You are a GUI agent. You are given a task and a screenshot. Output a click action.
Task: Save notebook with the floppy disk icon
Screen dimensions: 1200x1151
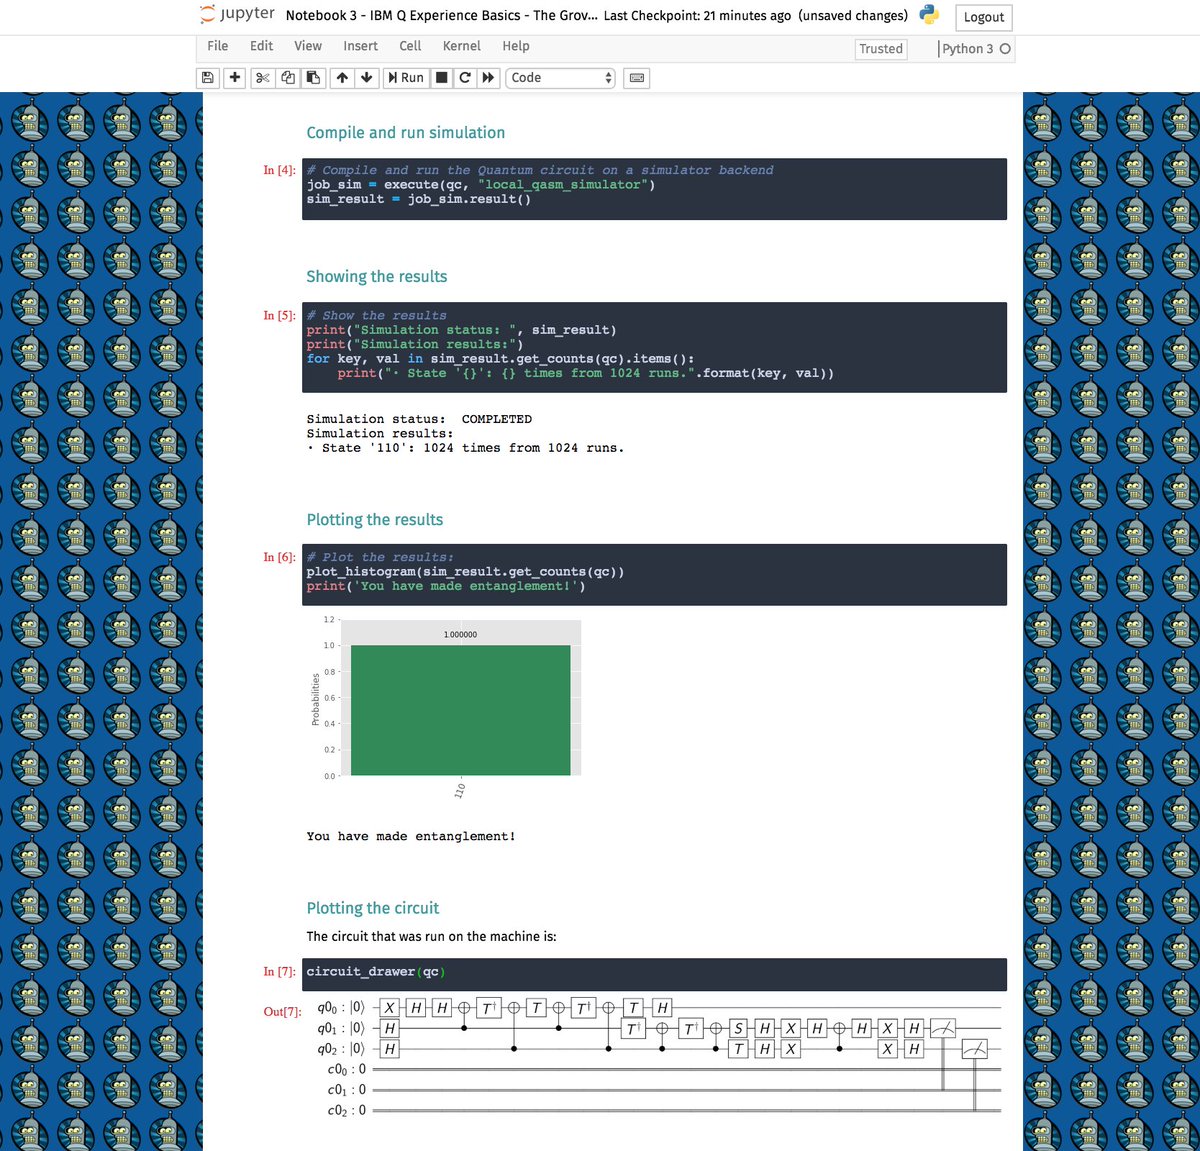(x=208, y=78)
